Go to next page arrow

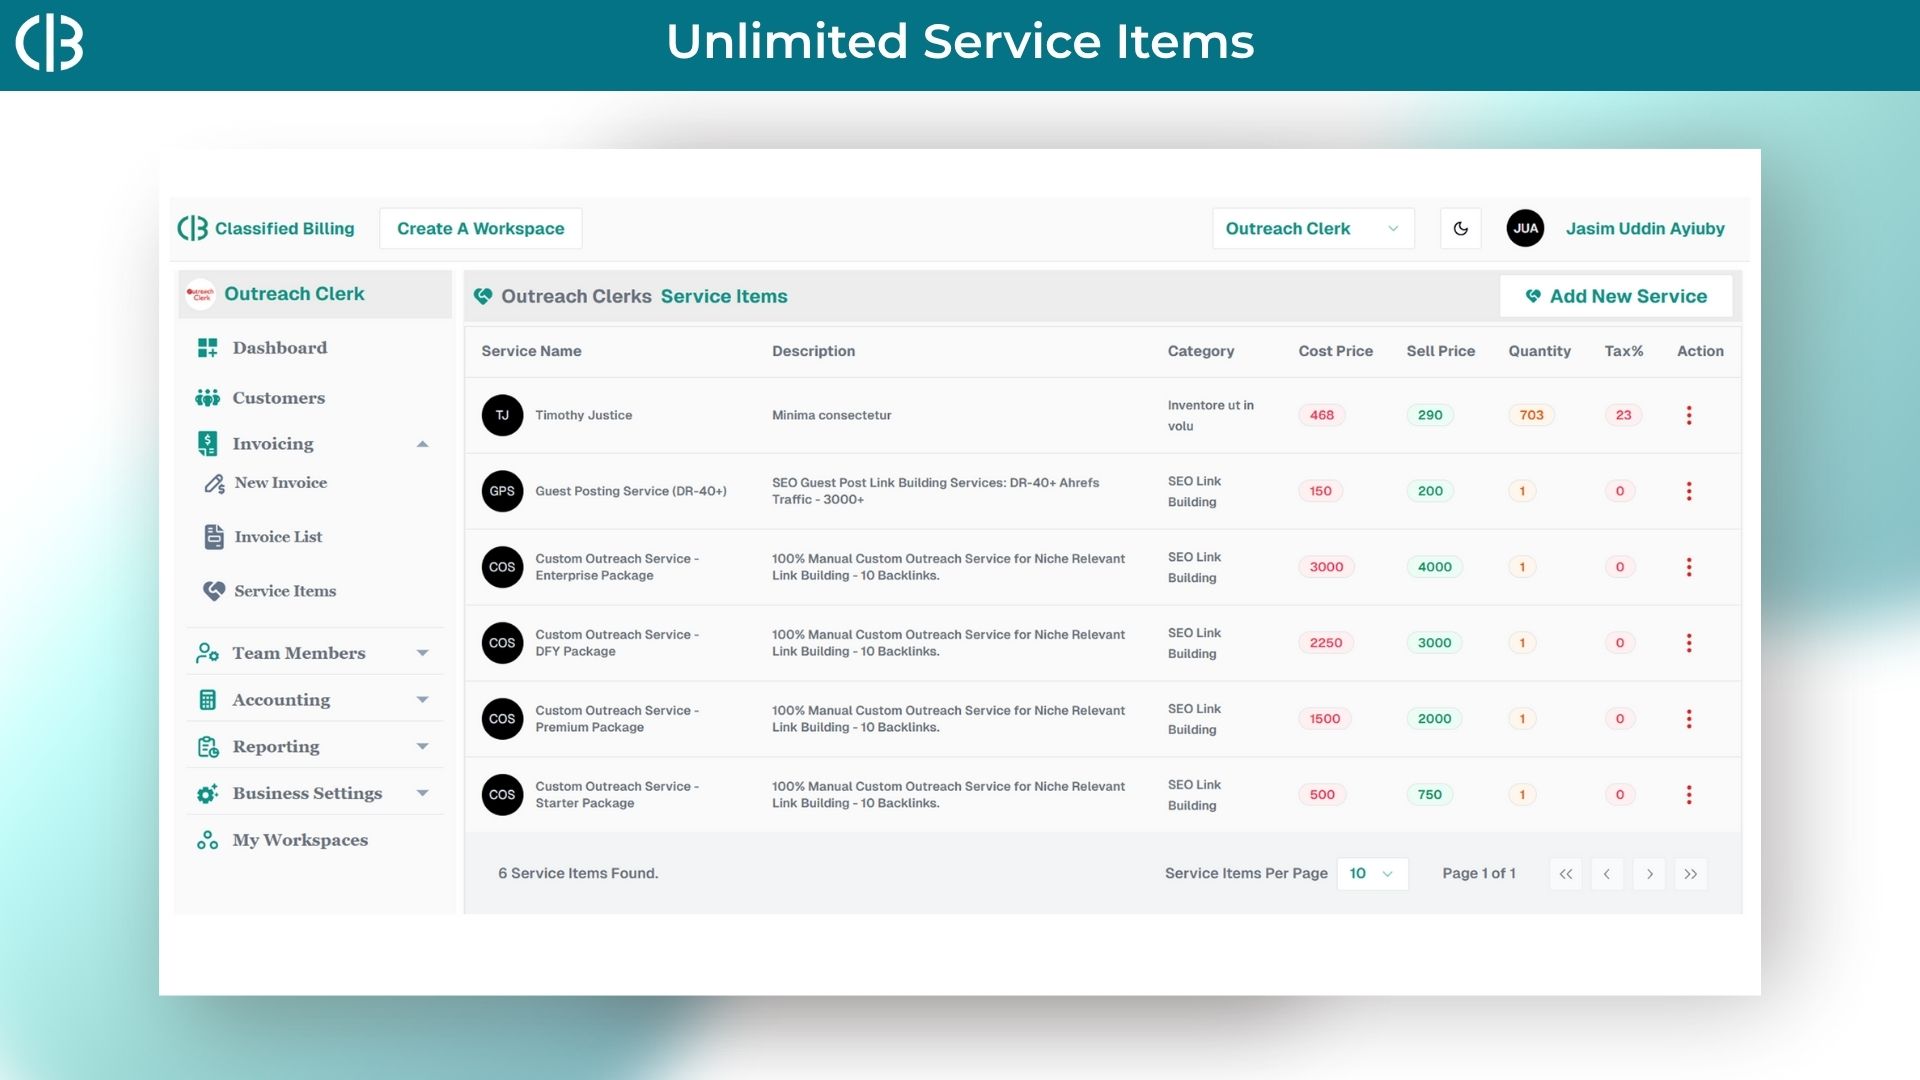1649,874
